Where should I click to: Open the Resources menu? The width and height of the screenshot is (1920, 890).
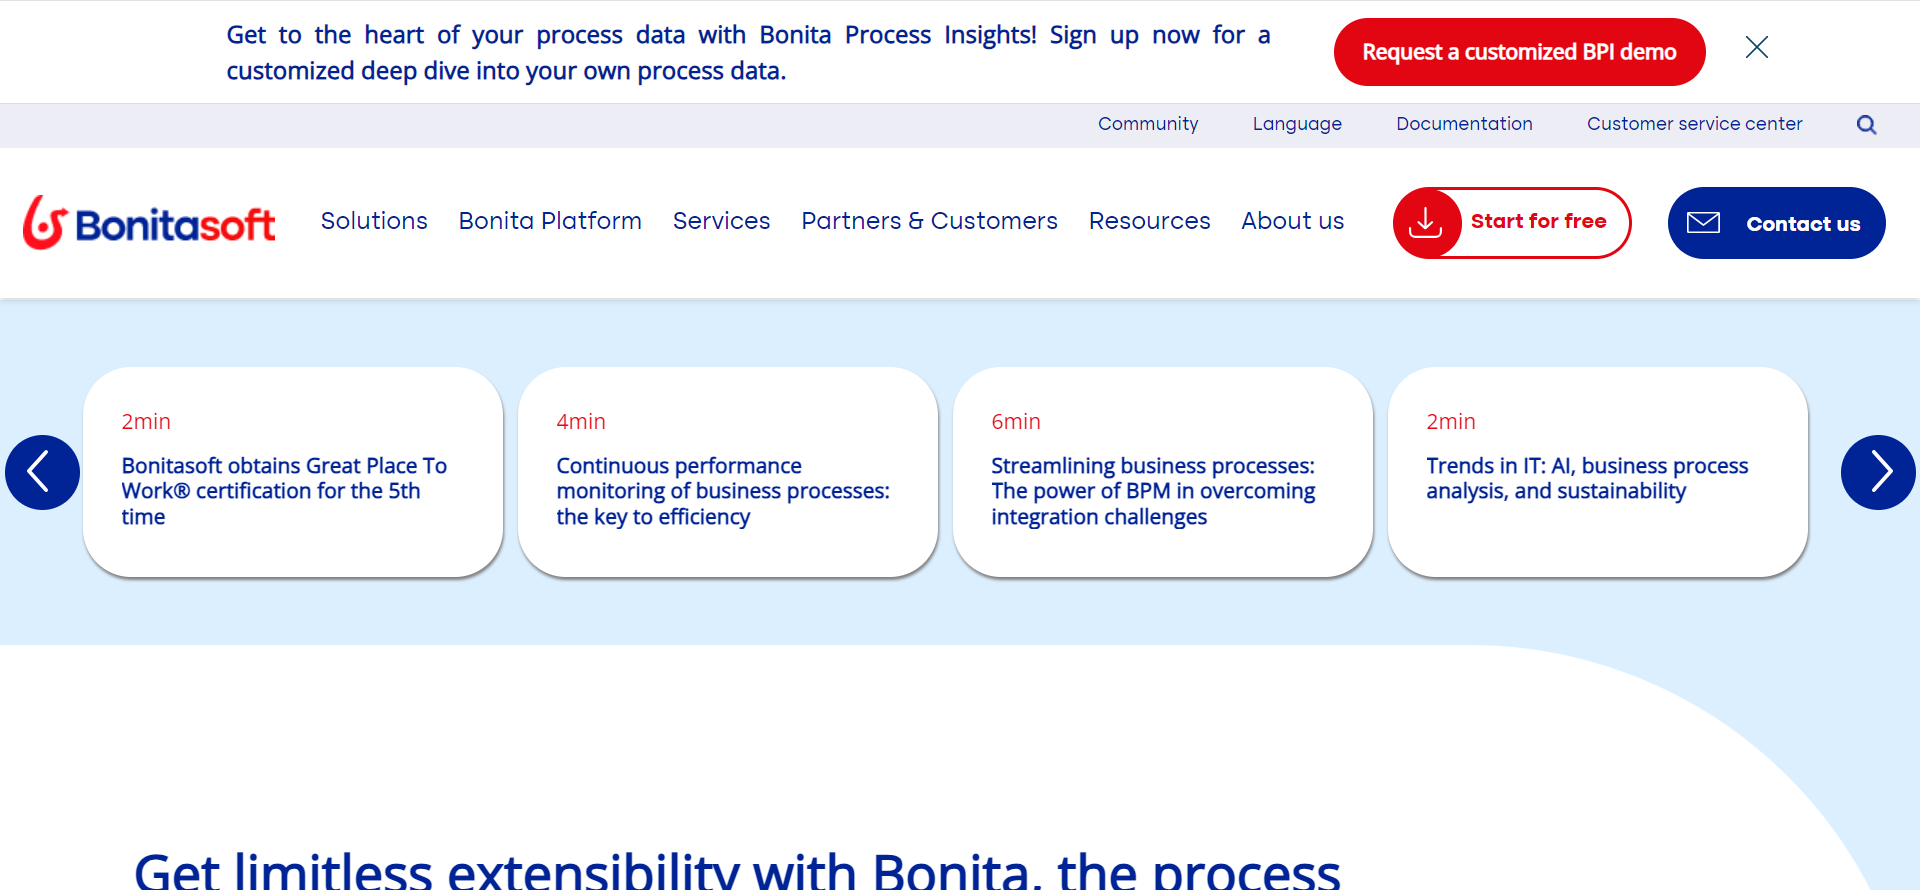coord(1149,221)
